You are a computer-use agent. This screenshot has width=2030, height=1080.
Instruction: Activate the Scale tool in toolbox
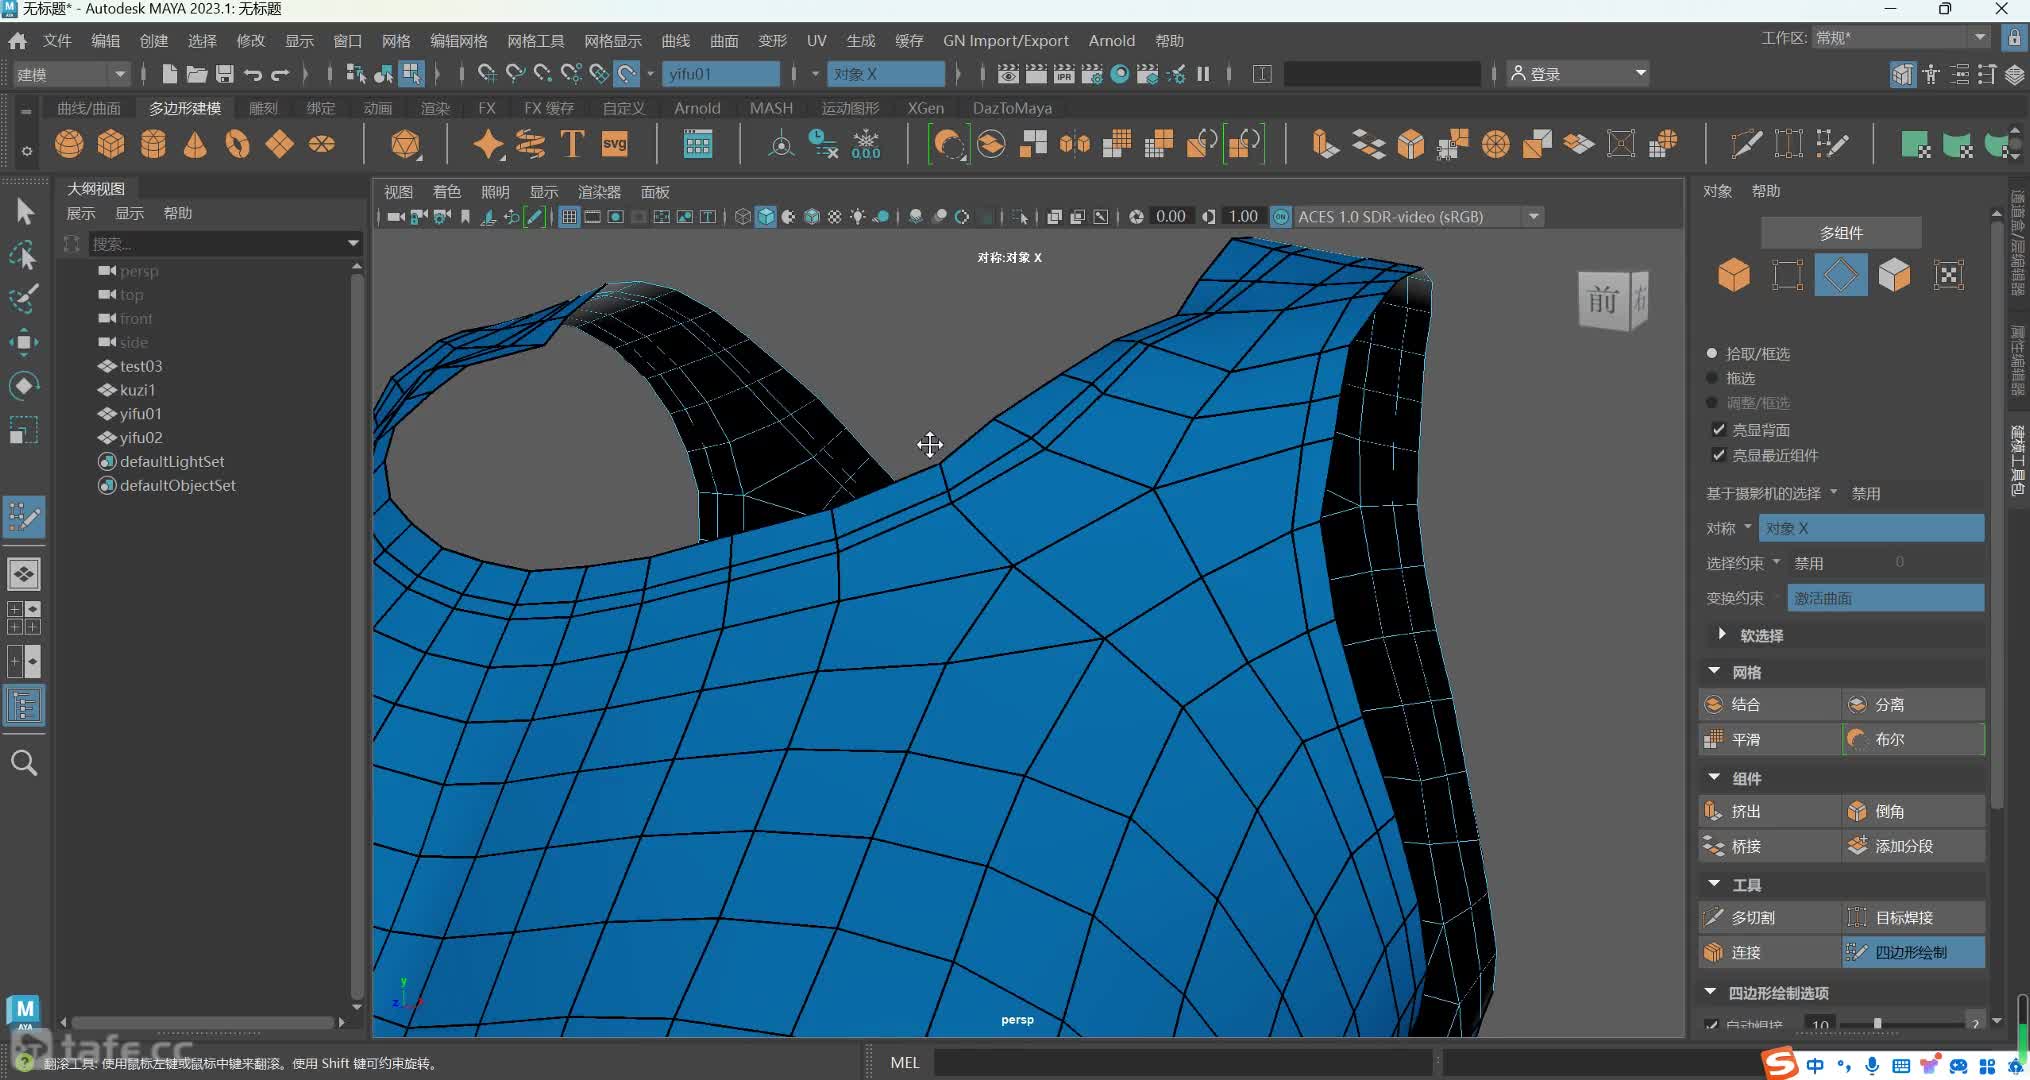coord(24,430)
